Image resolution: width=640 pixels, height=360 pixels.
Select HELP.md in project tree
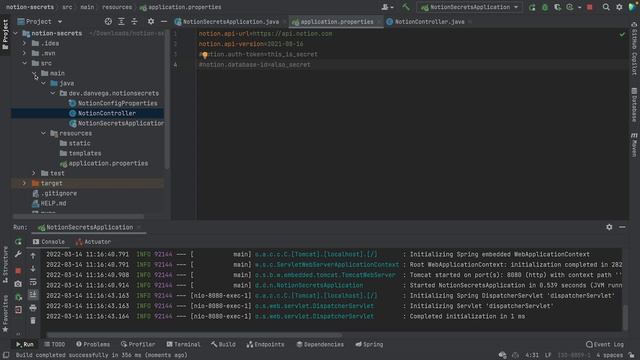pos(53,203)
